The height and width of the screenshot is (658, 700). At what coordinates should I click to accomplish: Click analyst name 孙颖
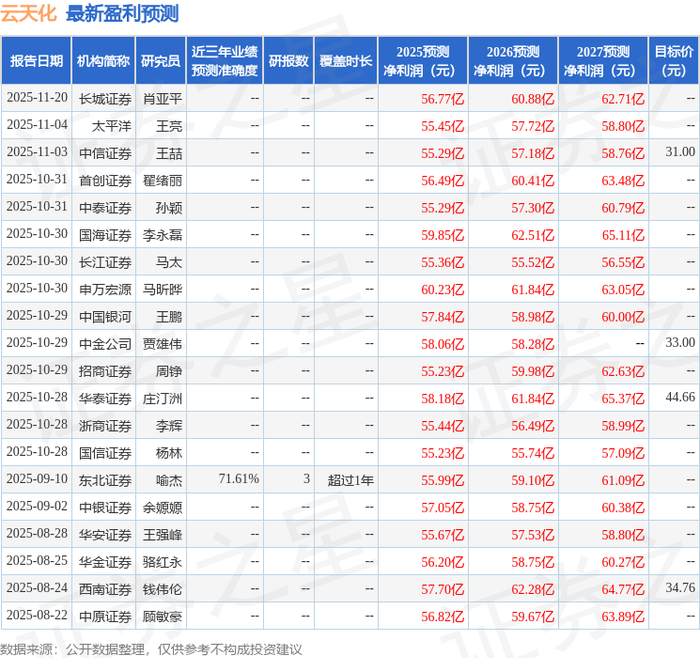[169, 208]
